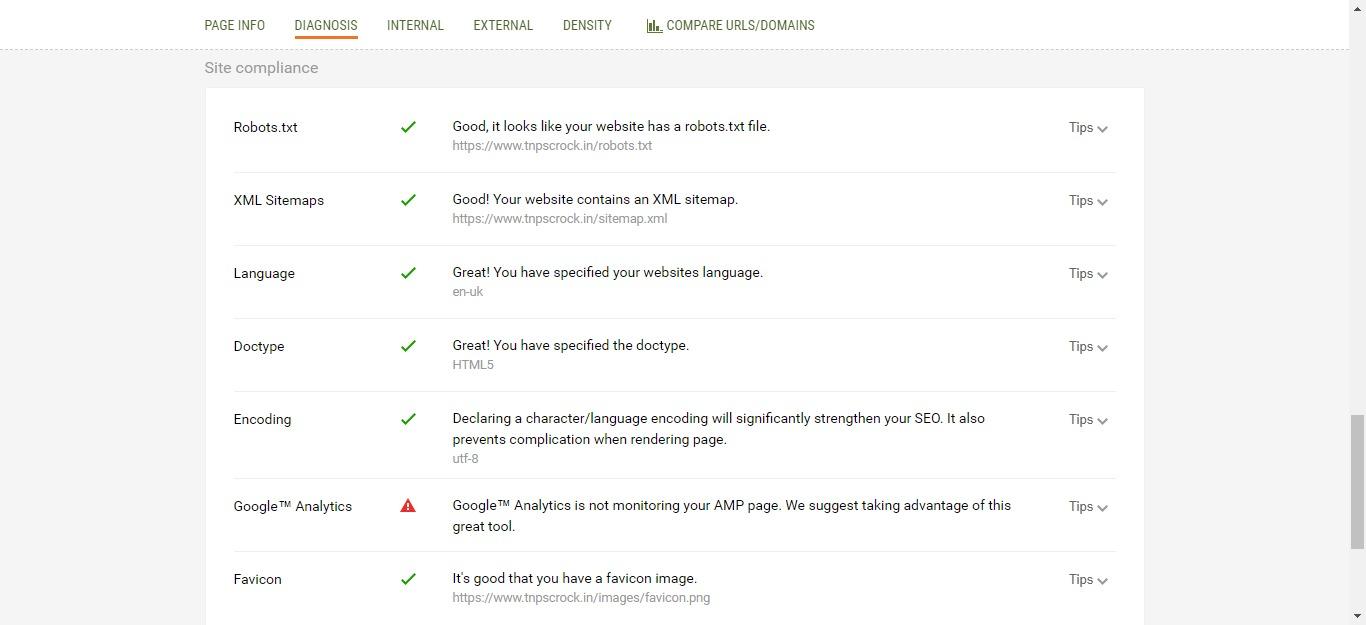
Task: Switch to the PAGE INFO tab
Action: point(234,25)
